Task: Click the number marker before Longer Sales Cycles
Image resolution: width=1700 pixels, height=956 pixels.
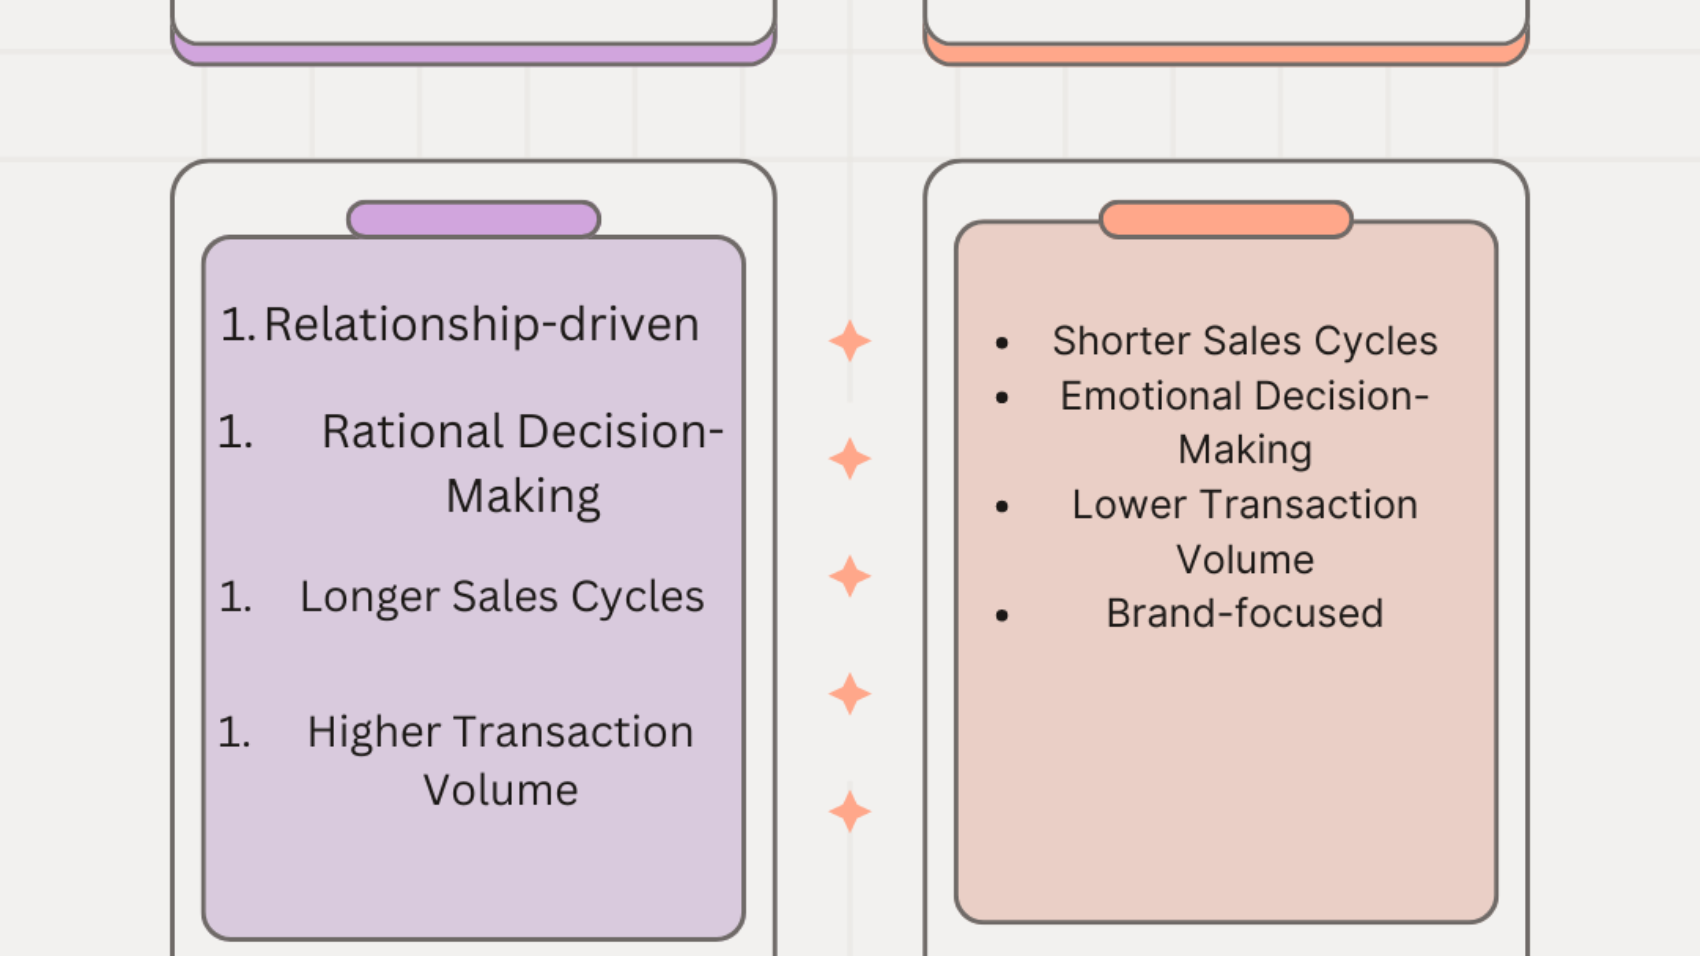Action: (235, 597)
